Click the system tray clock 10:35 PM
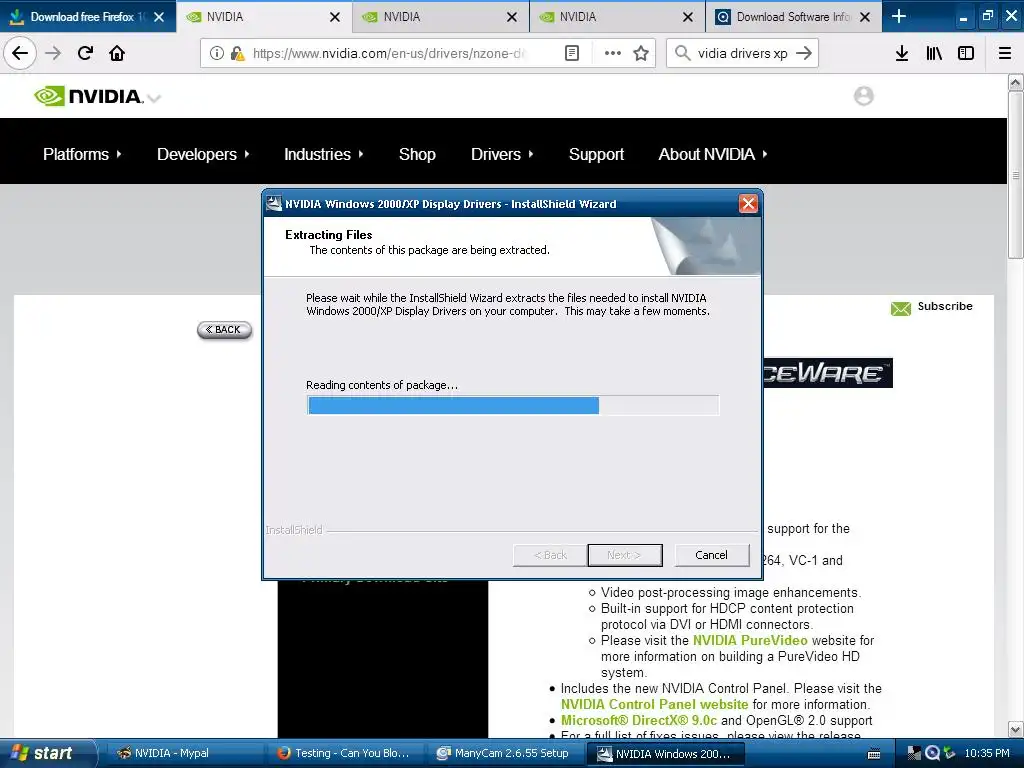Viewport: 1024px width, 768px height. [x=987, y=754]
